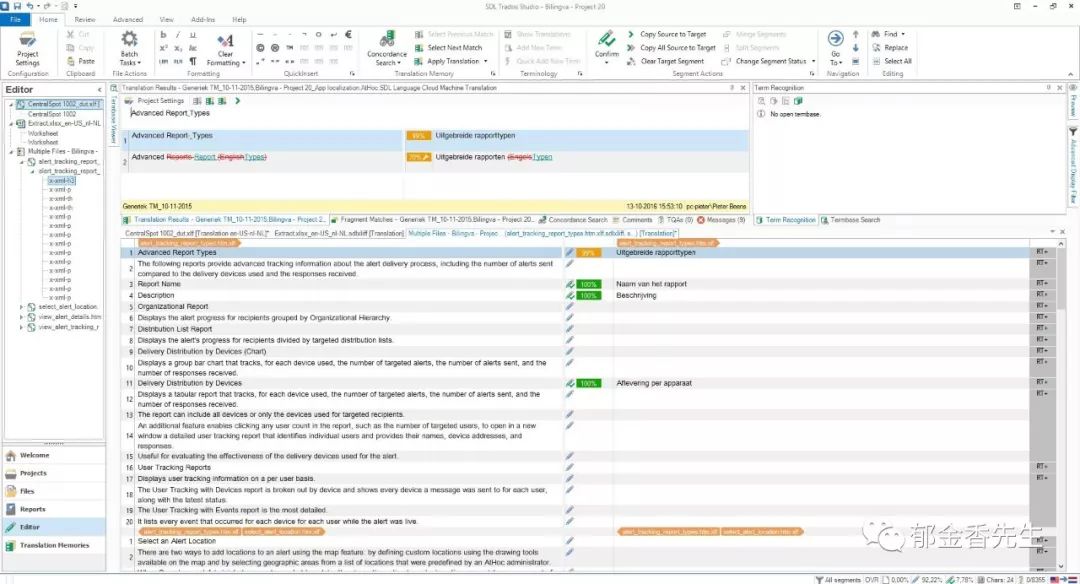The image size is (1080, 584).
Task: Switch to Termbase Search tab
Action: pos(850,220)
